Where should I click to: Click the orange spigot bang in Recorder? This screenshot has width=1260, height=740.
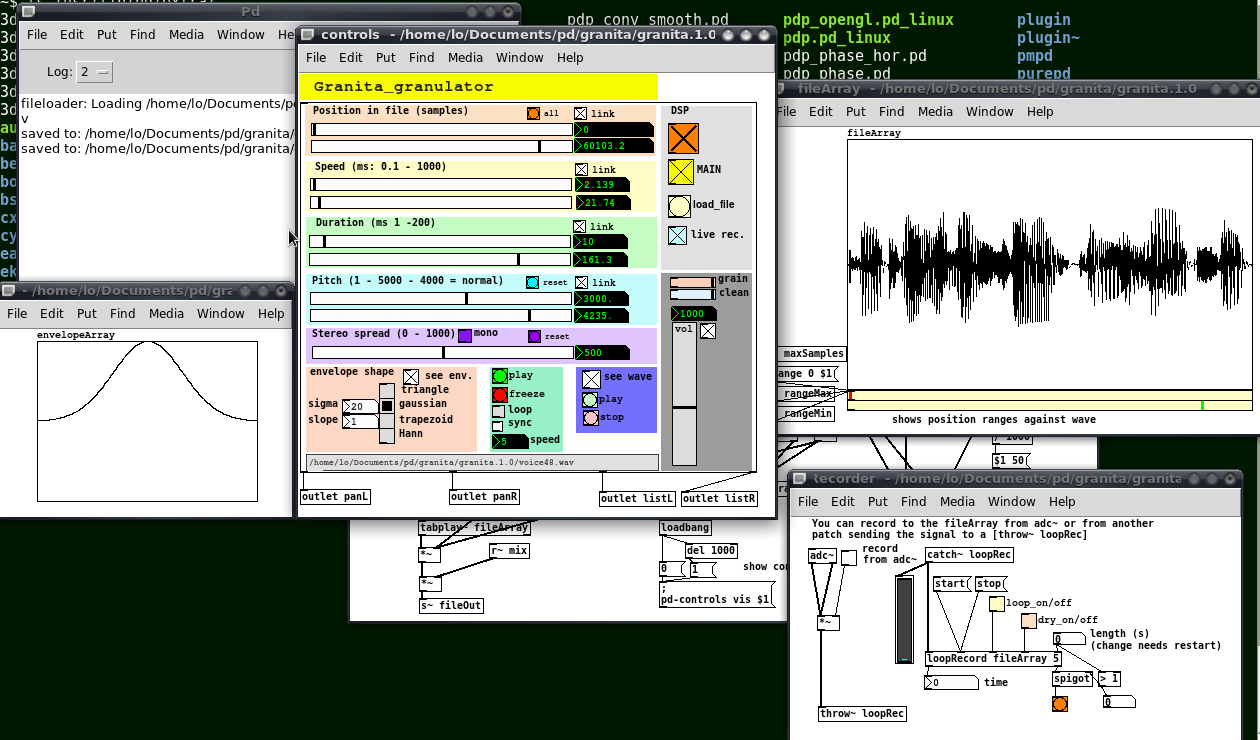1060,704
